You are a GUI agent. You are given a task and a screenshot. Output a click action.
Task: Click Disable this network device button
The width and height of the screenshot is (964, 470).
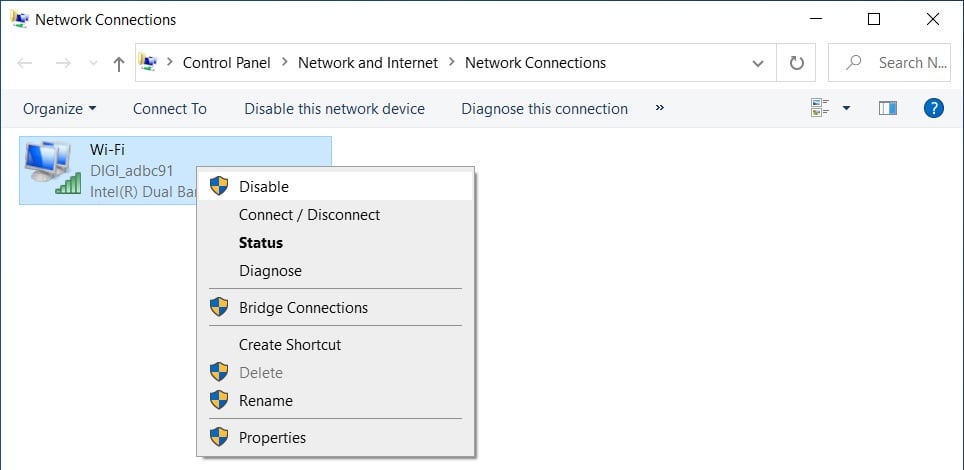tap(334, 108)
